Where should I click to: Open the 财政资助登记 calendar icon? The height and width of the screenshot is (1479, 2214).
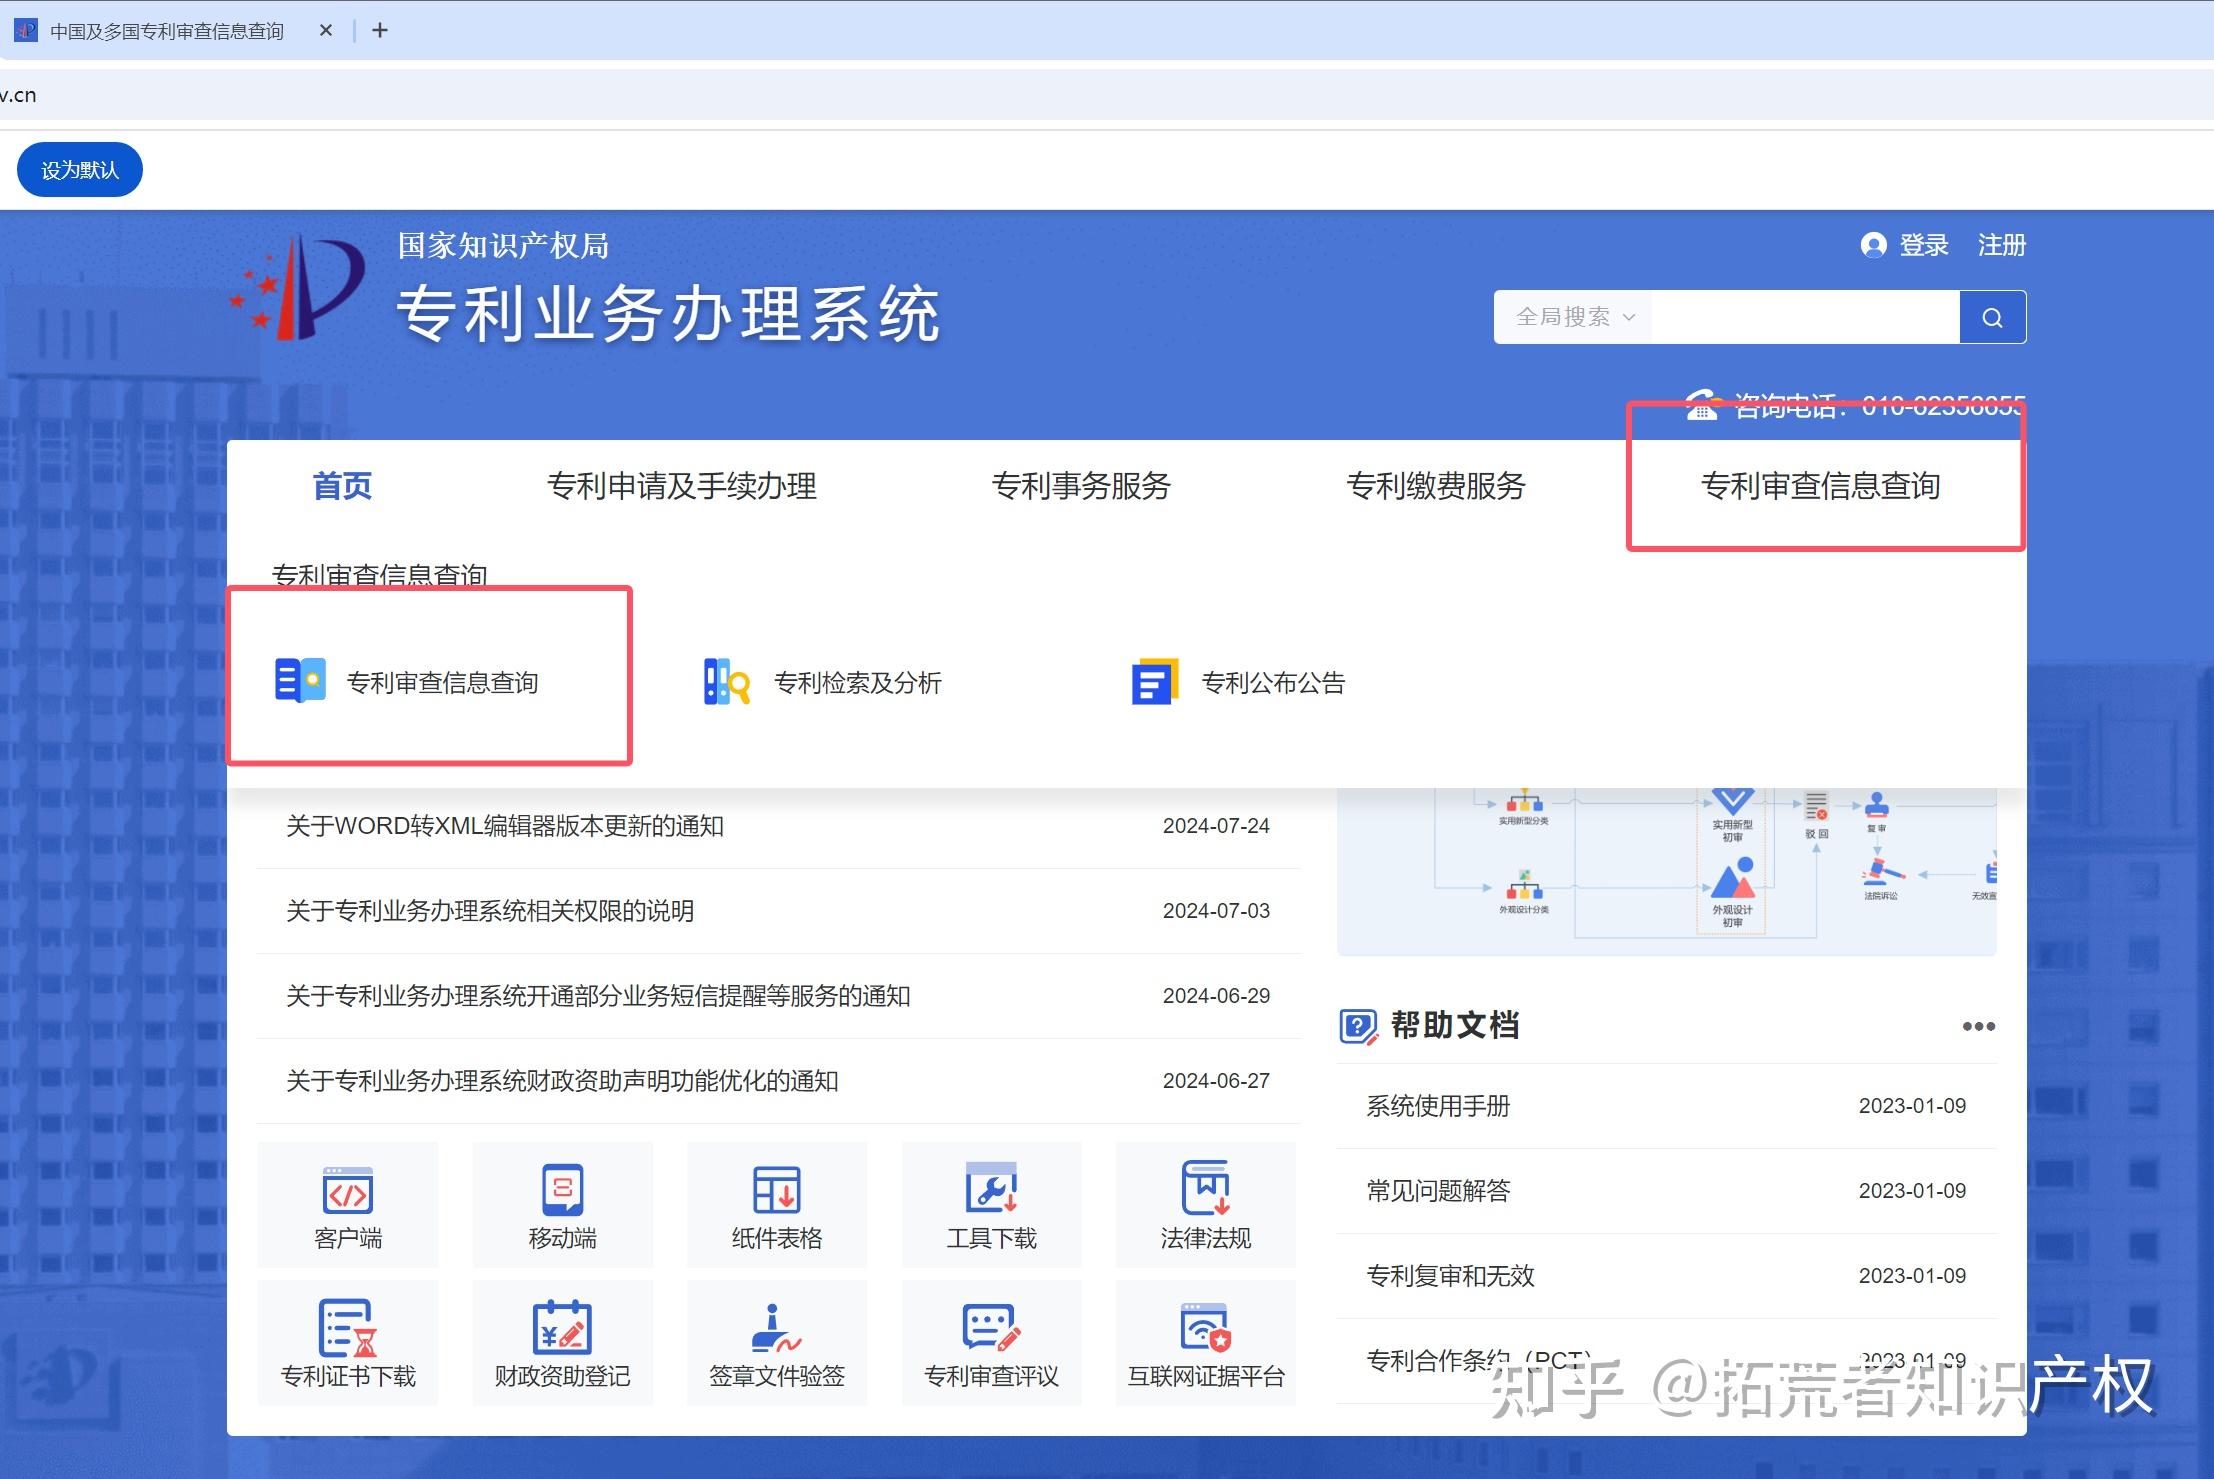click(562, 1327)
